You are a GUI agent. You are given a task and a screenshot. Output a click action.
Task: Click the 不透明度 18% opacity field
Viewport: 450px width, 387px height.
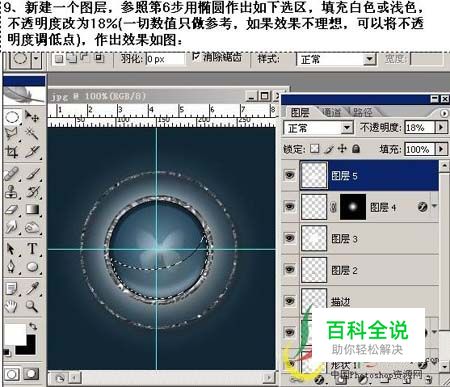[x=420, y=127]
